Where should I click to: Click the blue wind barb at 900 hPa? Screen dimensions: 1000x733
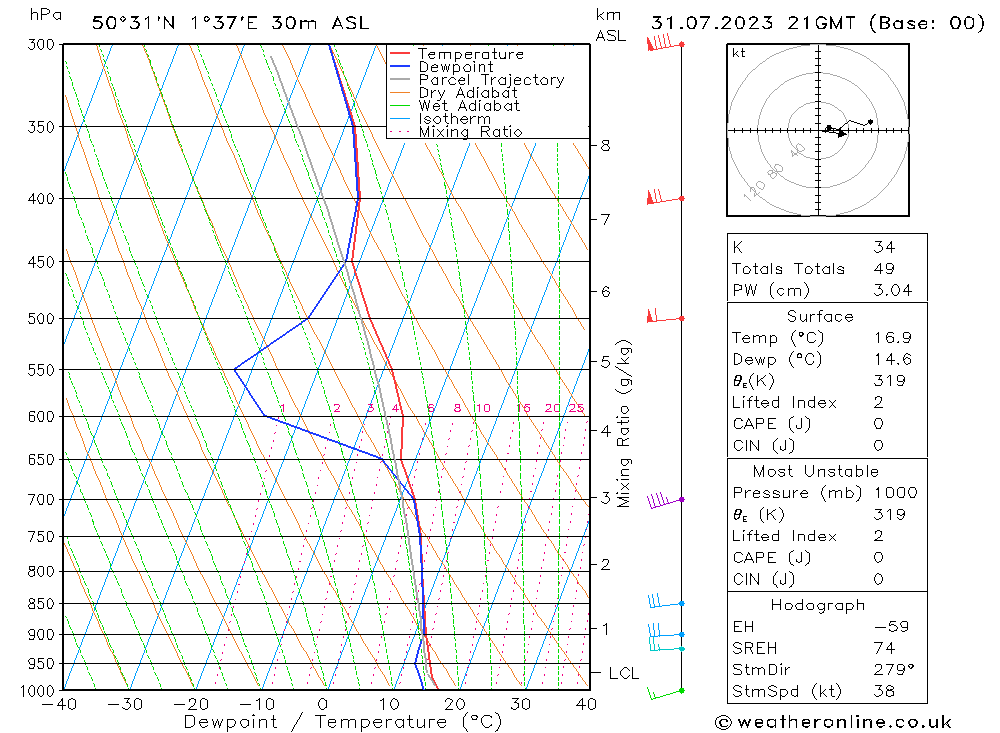pos(666,632)
